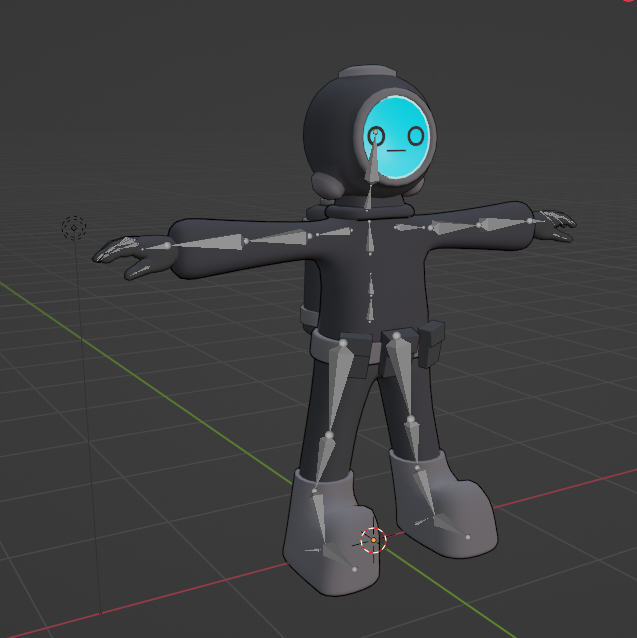This screenshot has height=638, width=637.
Task: Select the toe bone in the rear boot
Action: click(451, 526)
